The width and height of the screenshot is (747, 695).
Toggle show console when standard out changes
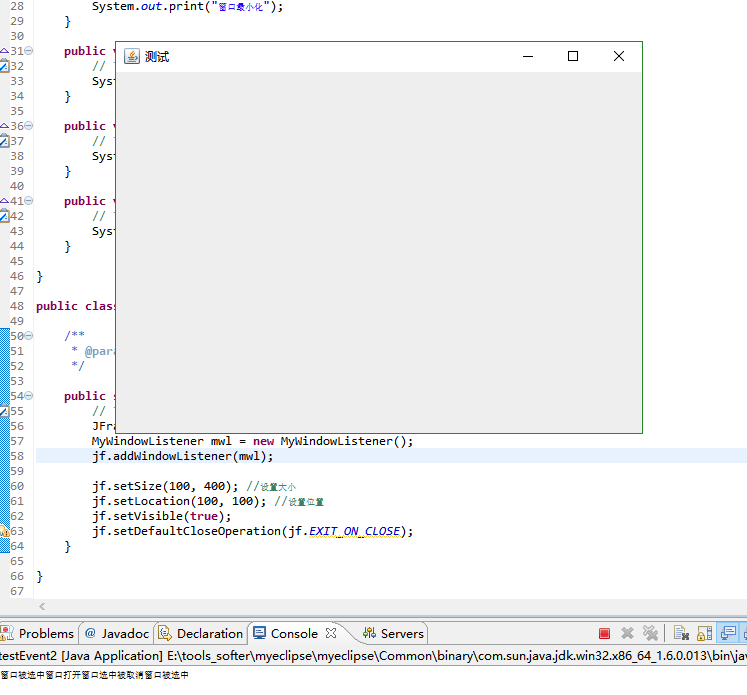pos(727,633)
